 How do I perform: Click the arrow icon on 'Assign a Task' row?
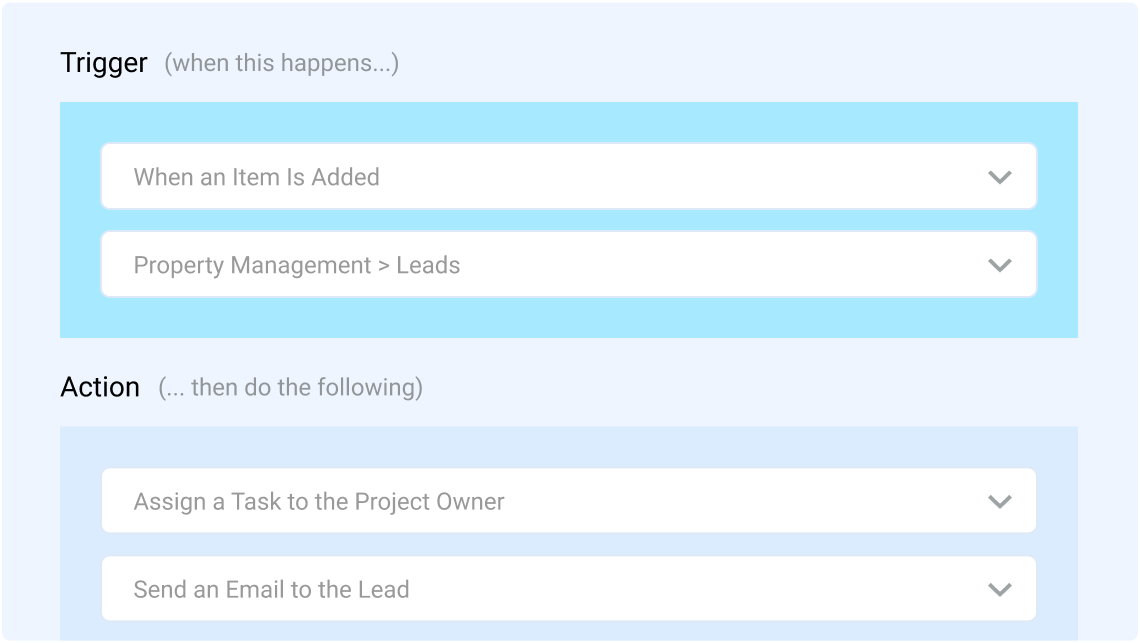[x=999, y=501]
